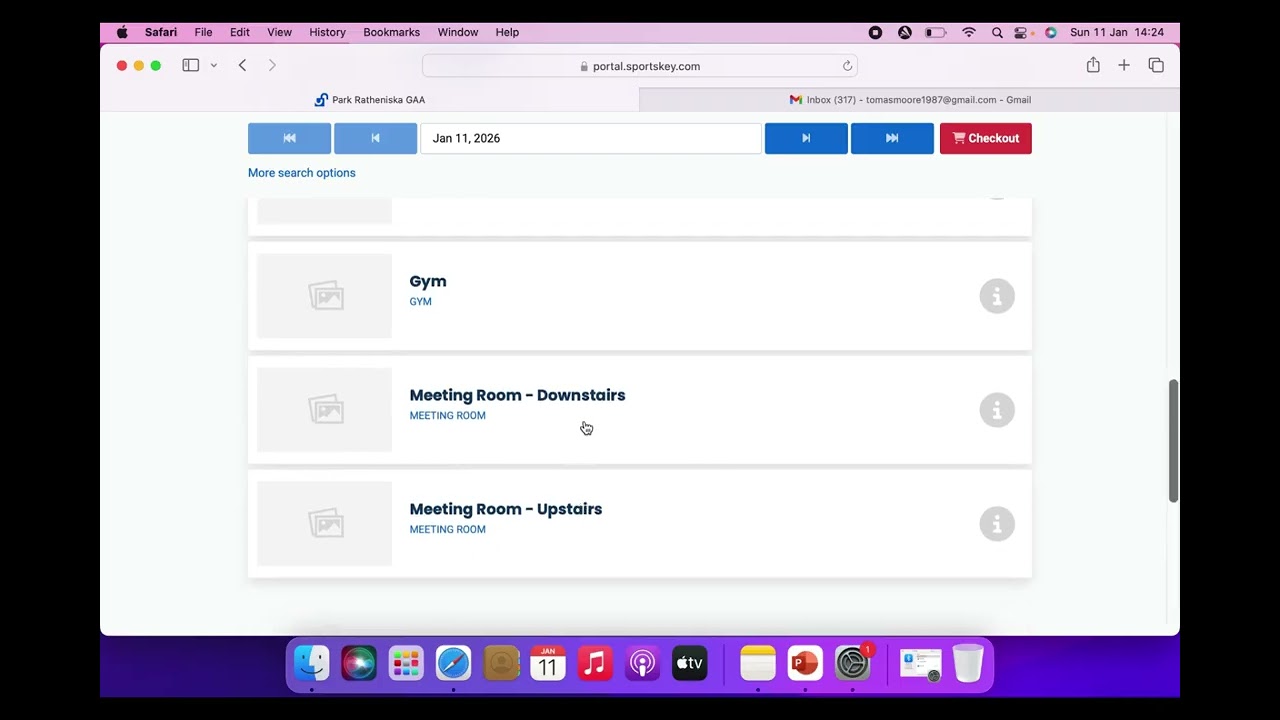Open Calendar from the Dock
This screenshot has height=720, width=1280.
point(548,663)
